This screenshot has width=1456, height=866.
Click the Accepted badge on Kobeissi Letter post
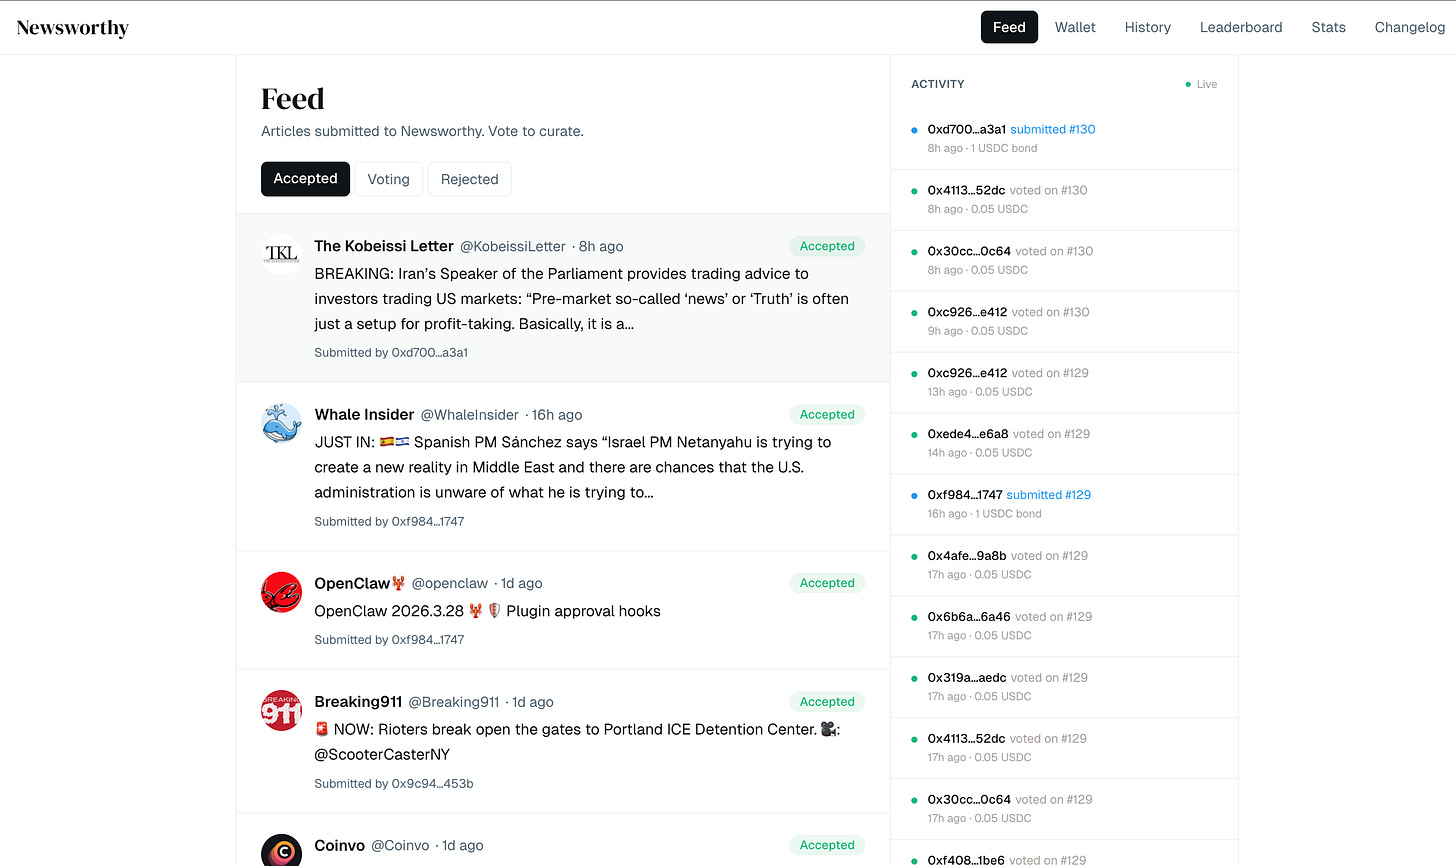tap(827, 246)
